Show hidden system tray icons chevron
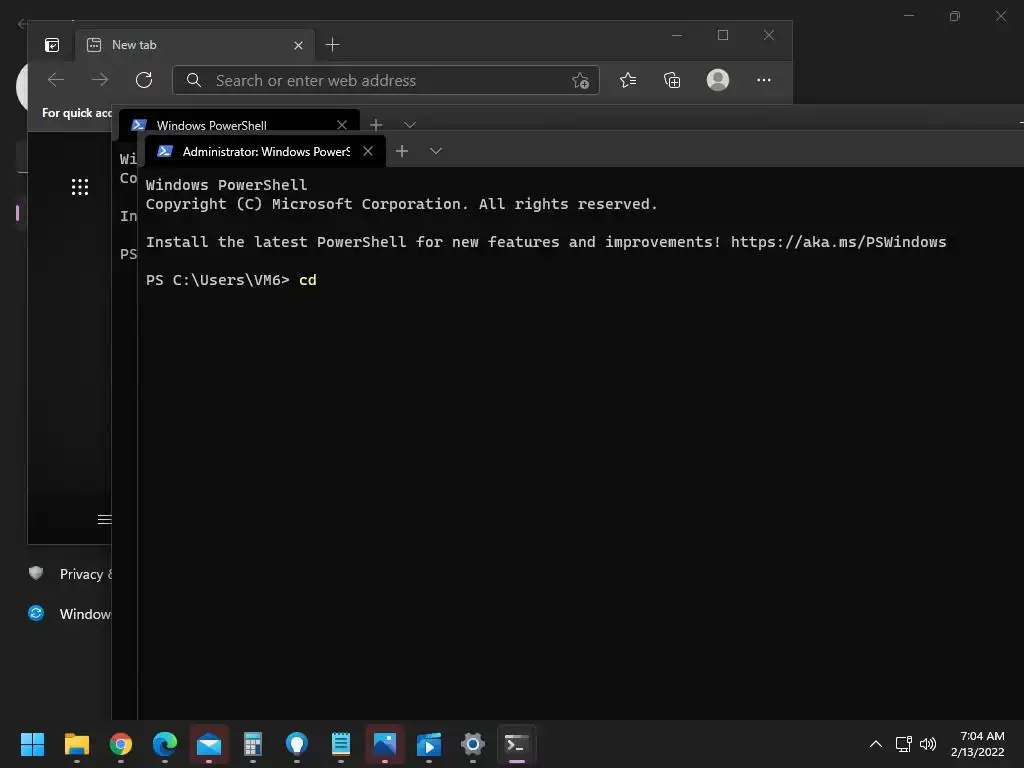 point(876,744)
